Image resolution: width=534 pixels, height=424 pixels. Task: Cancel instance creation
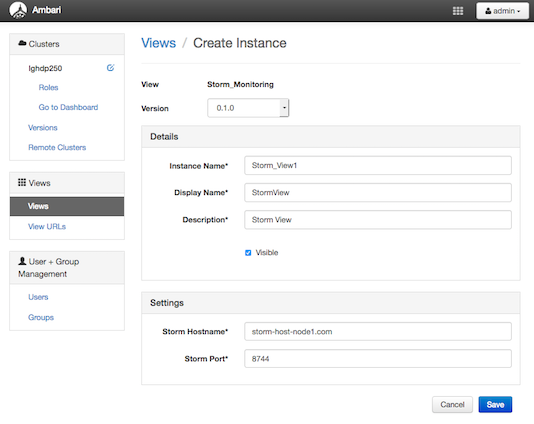pos(452,405)
